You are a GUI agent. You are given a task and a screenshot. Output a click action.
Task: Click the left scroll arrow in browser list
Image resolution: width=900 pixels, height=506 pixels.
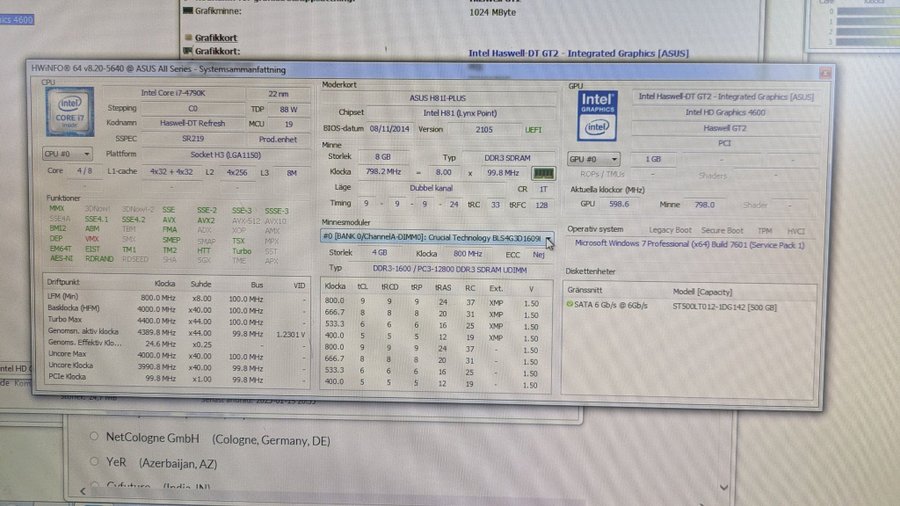click(83, 491)
